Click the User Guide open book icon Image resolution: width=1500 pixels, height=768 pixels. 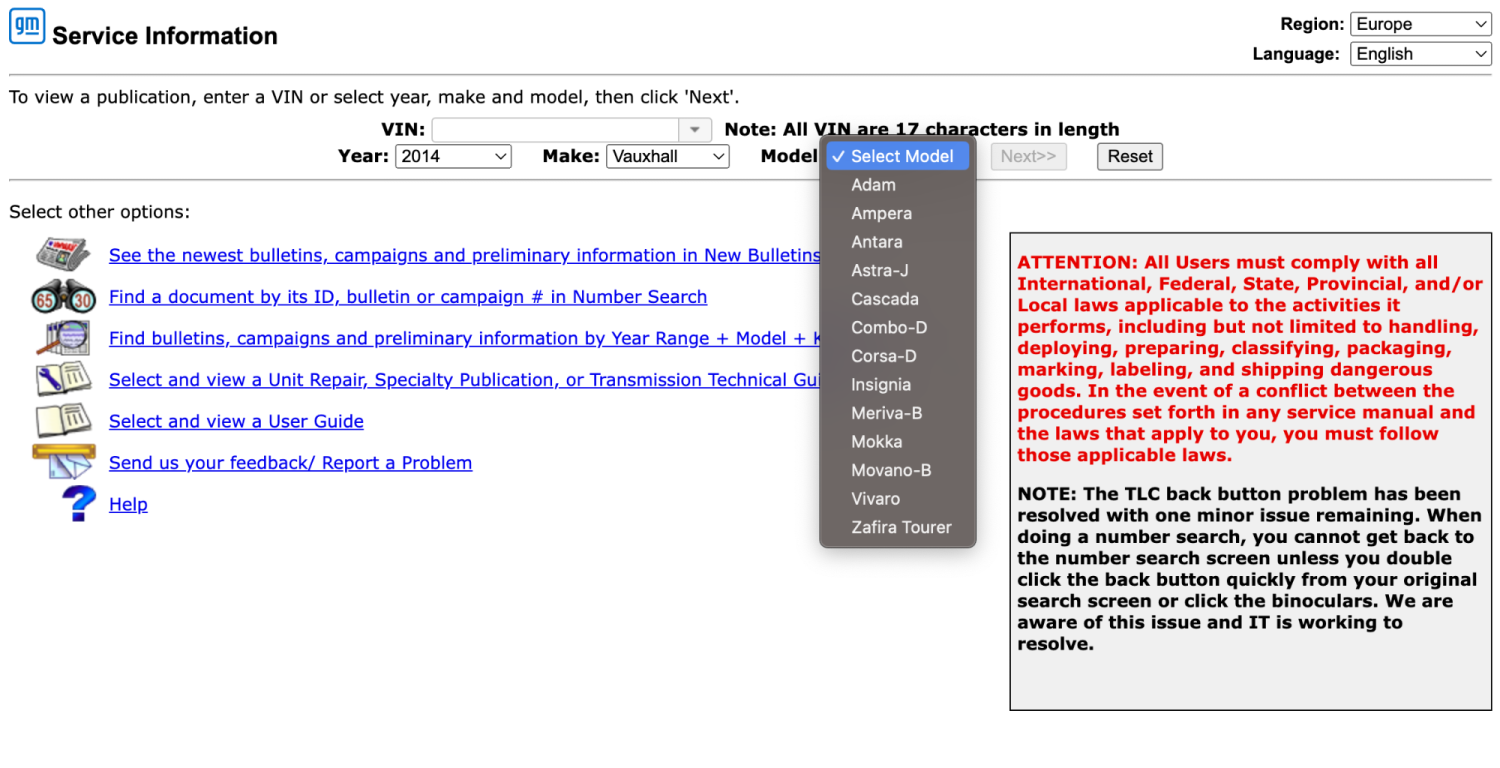click(x=63, y=421)
